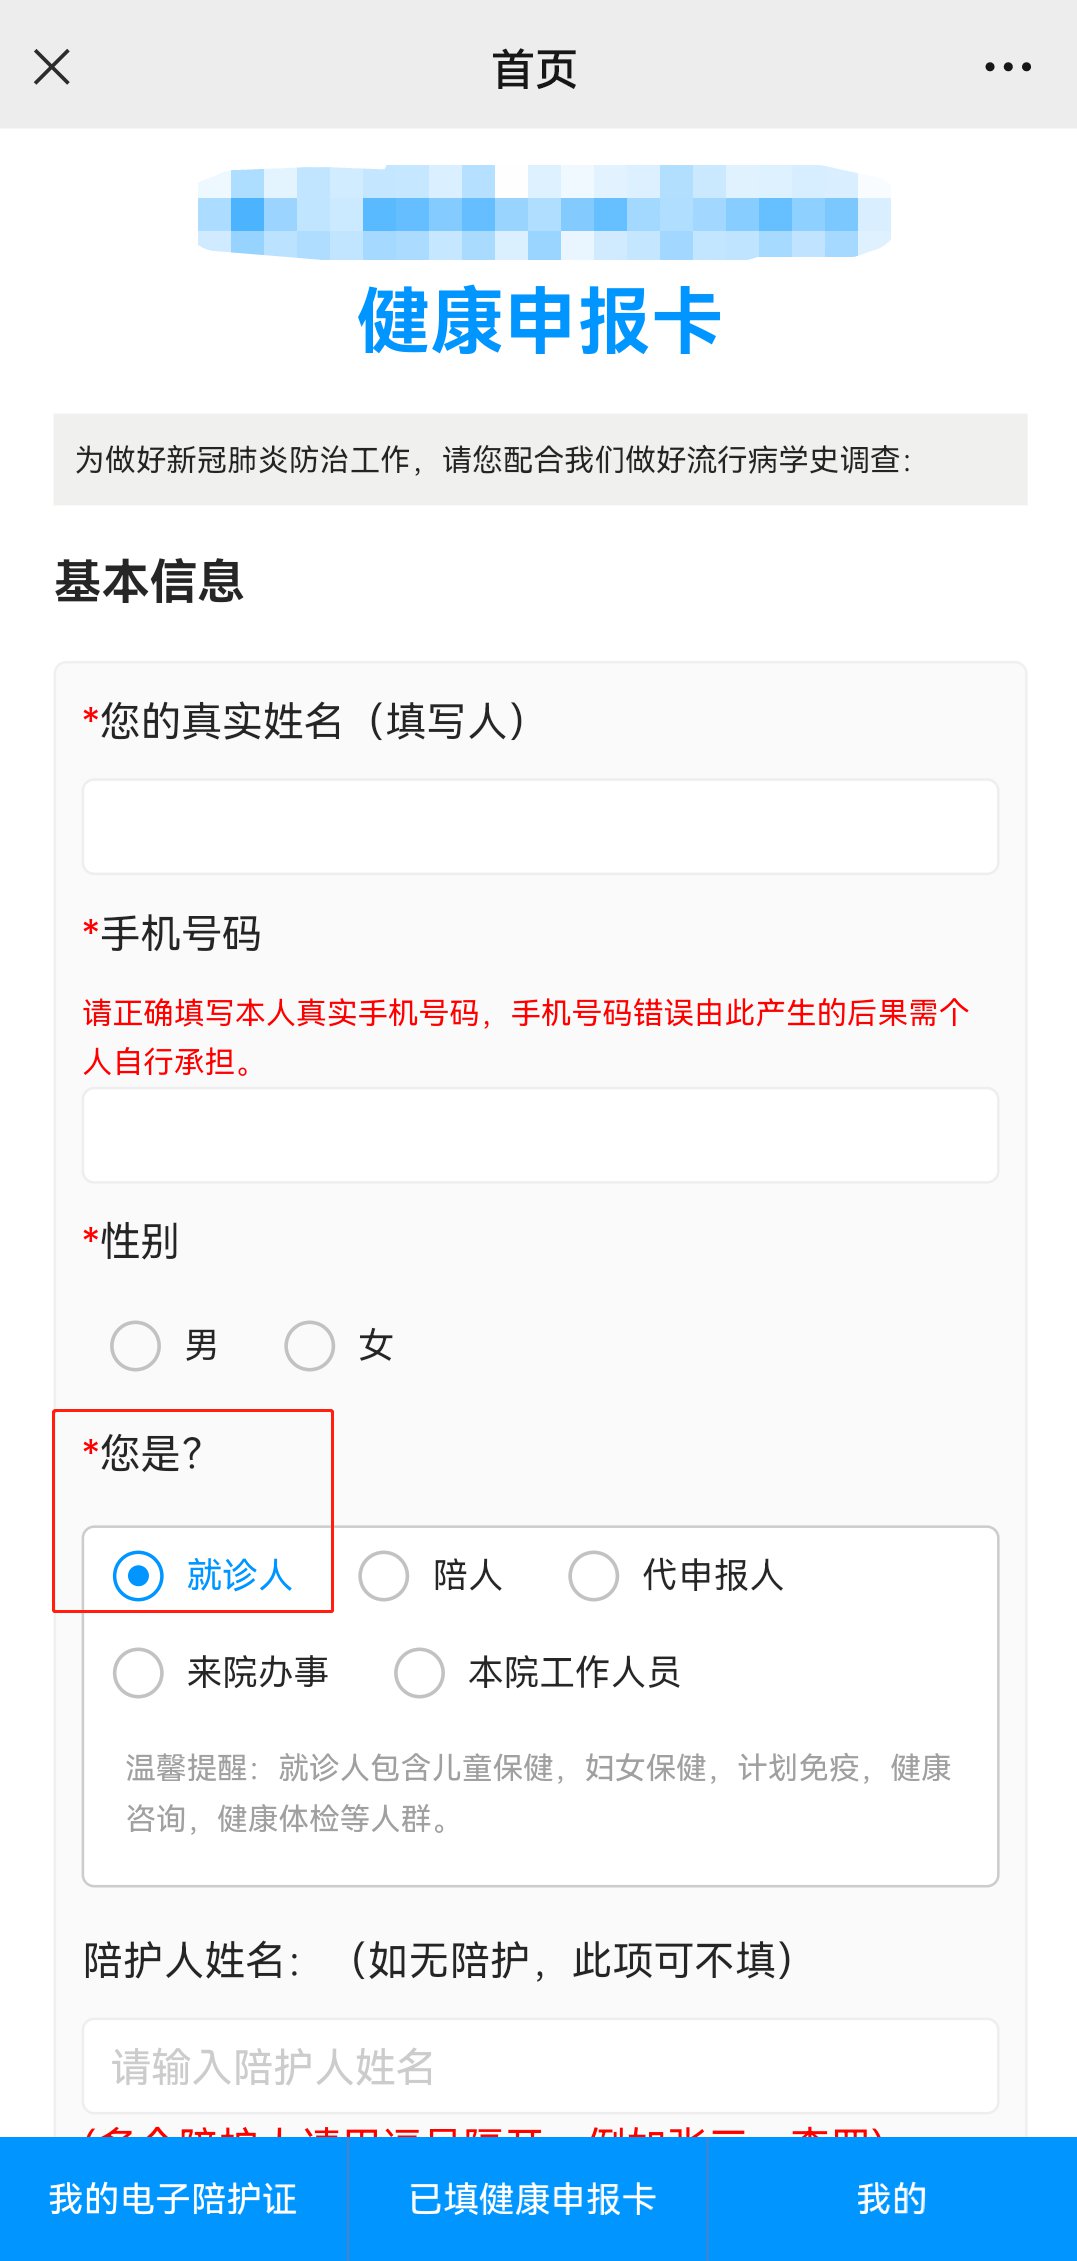Image resolution: width=1077 pixels, height=2261 pixels.
Task: Select the 就诊人 radio option
Action: coord(139,1576)
